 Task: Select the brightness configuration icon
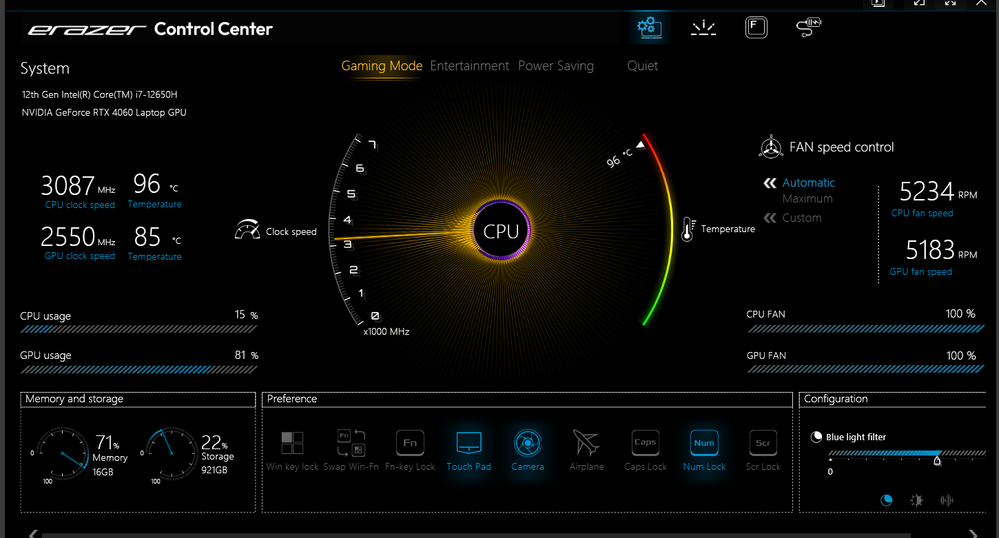[x=916, y=500]
